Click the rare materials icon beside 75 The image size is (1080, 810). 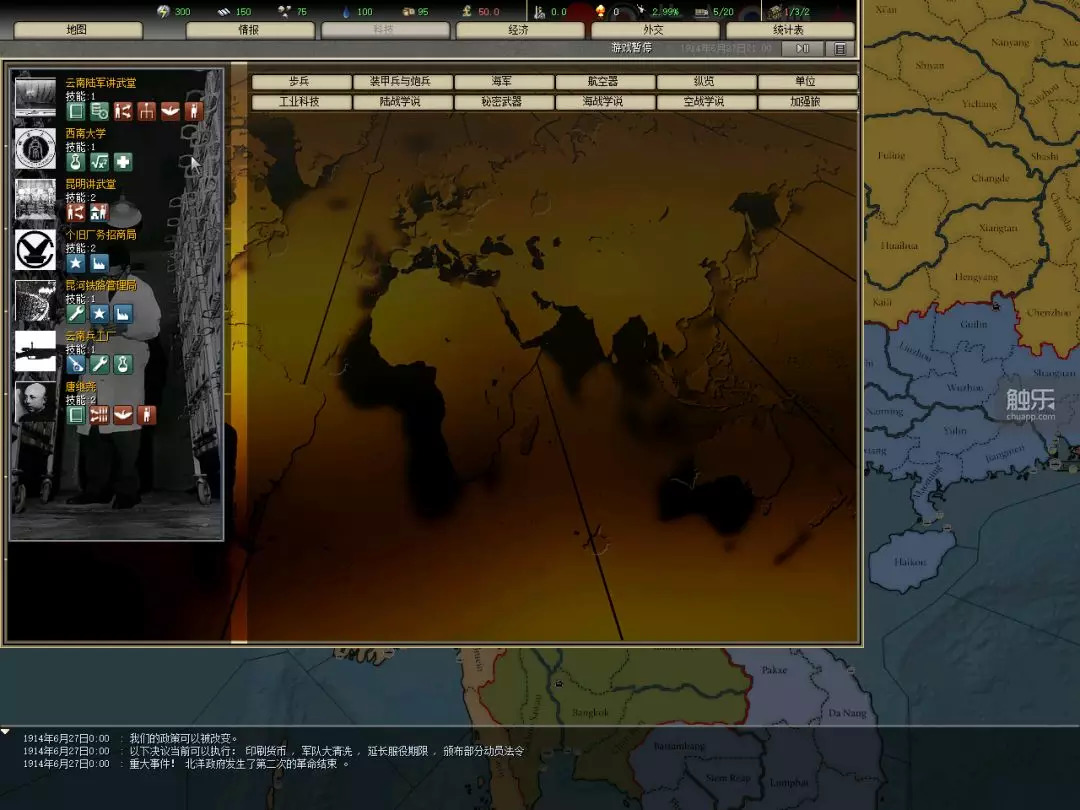pos(284,11)
